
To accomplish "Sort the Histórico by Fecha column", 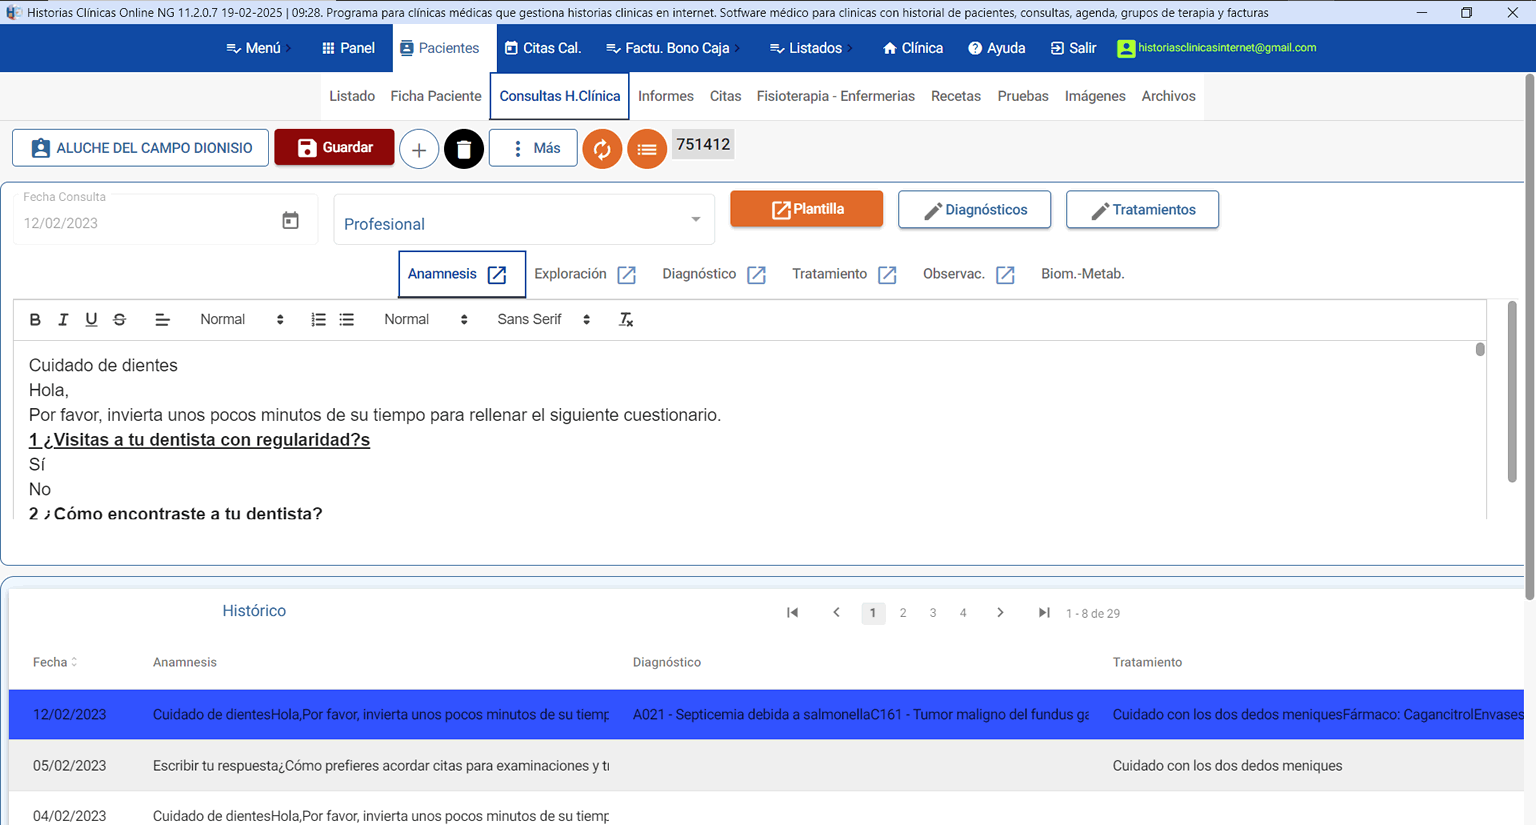I will tap(53, 662).
